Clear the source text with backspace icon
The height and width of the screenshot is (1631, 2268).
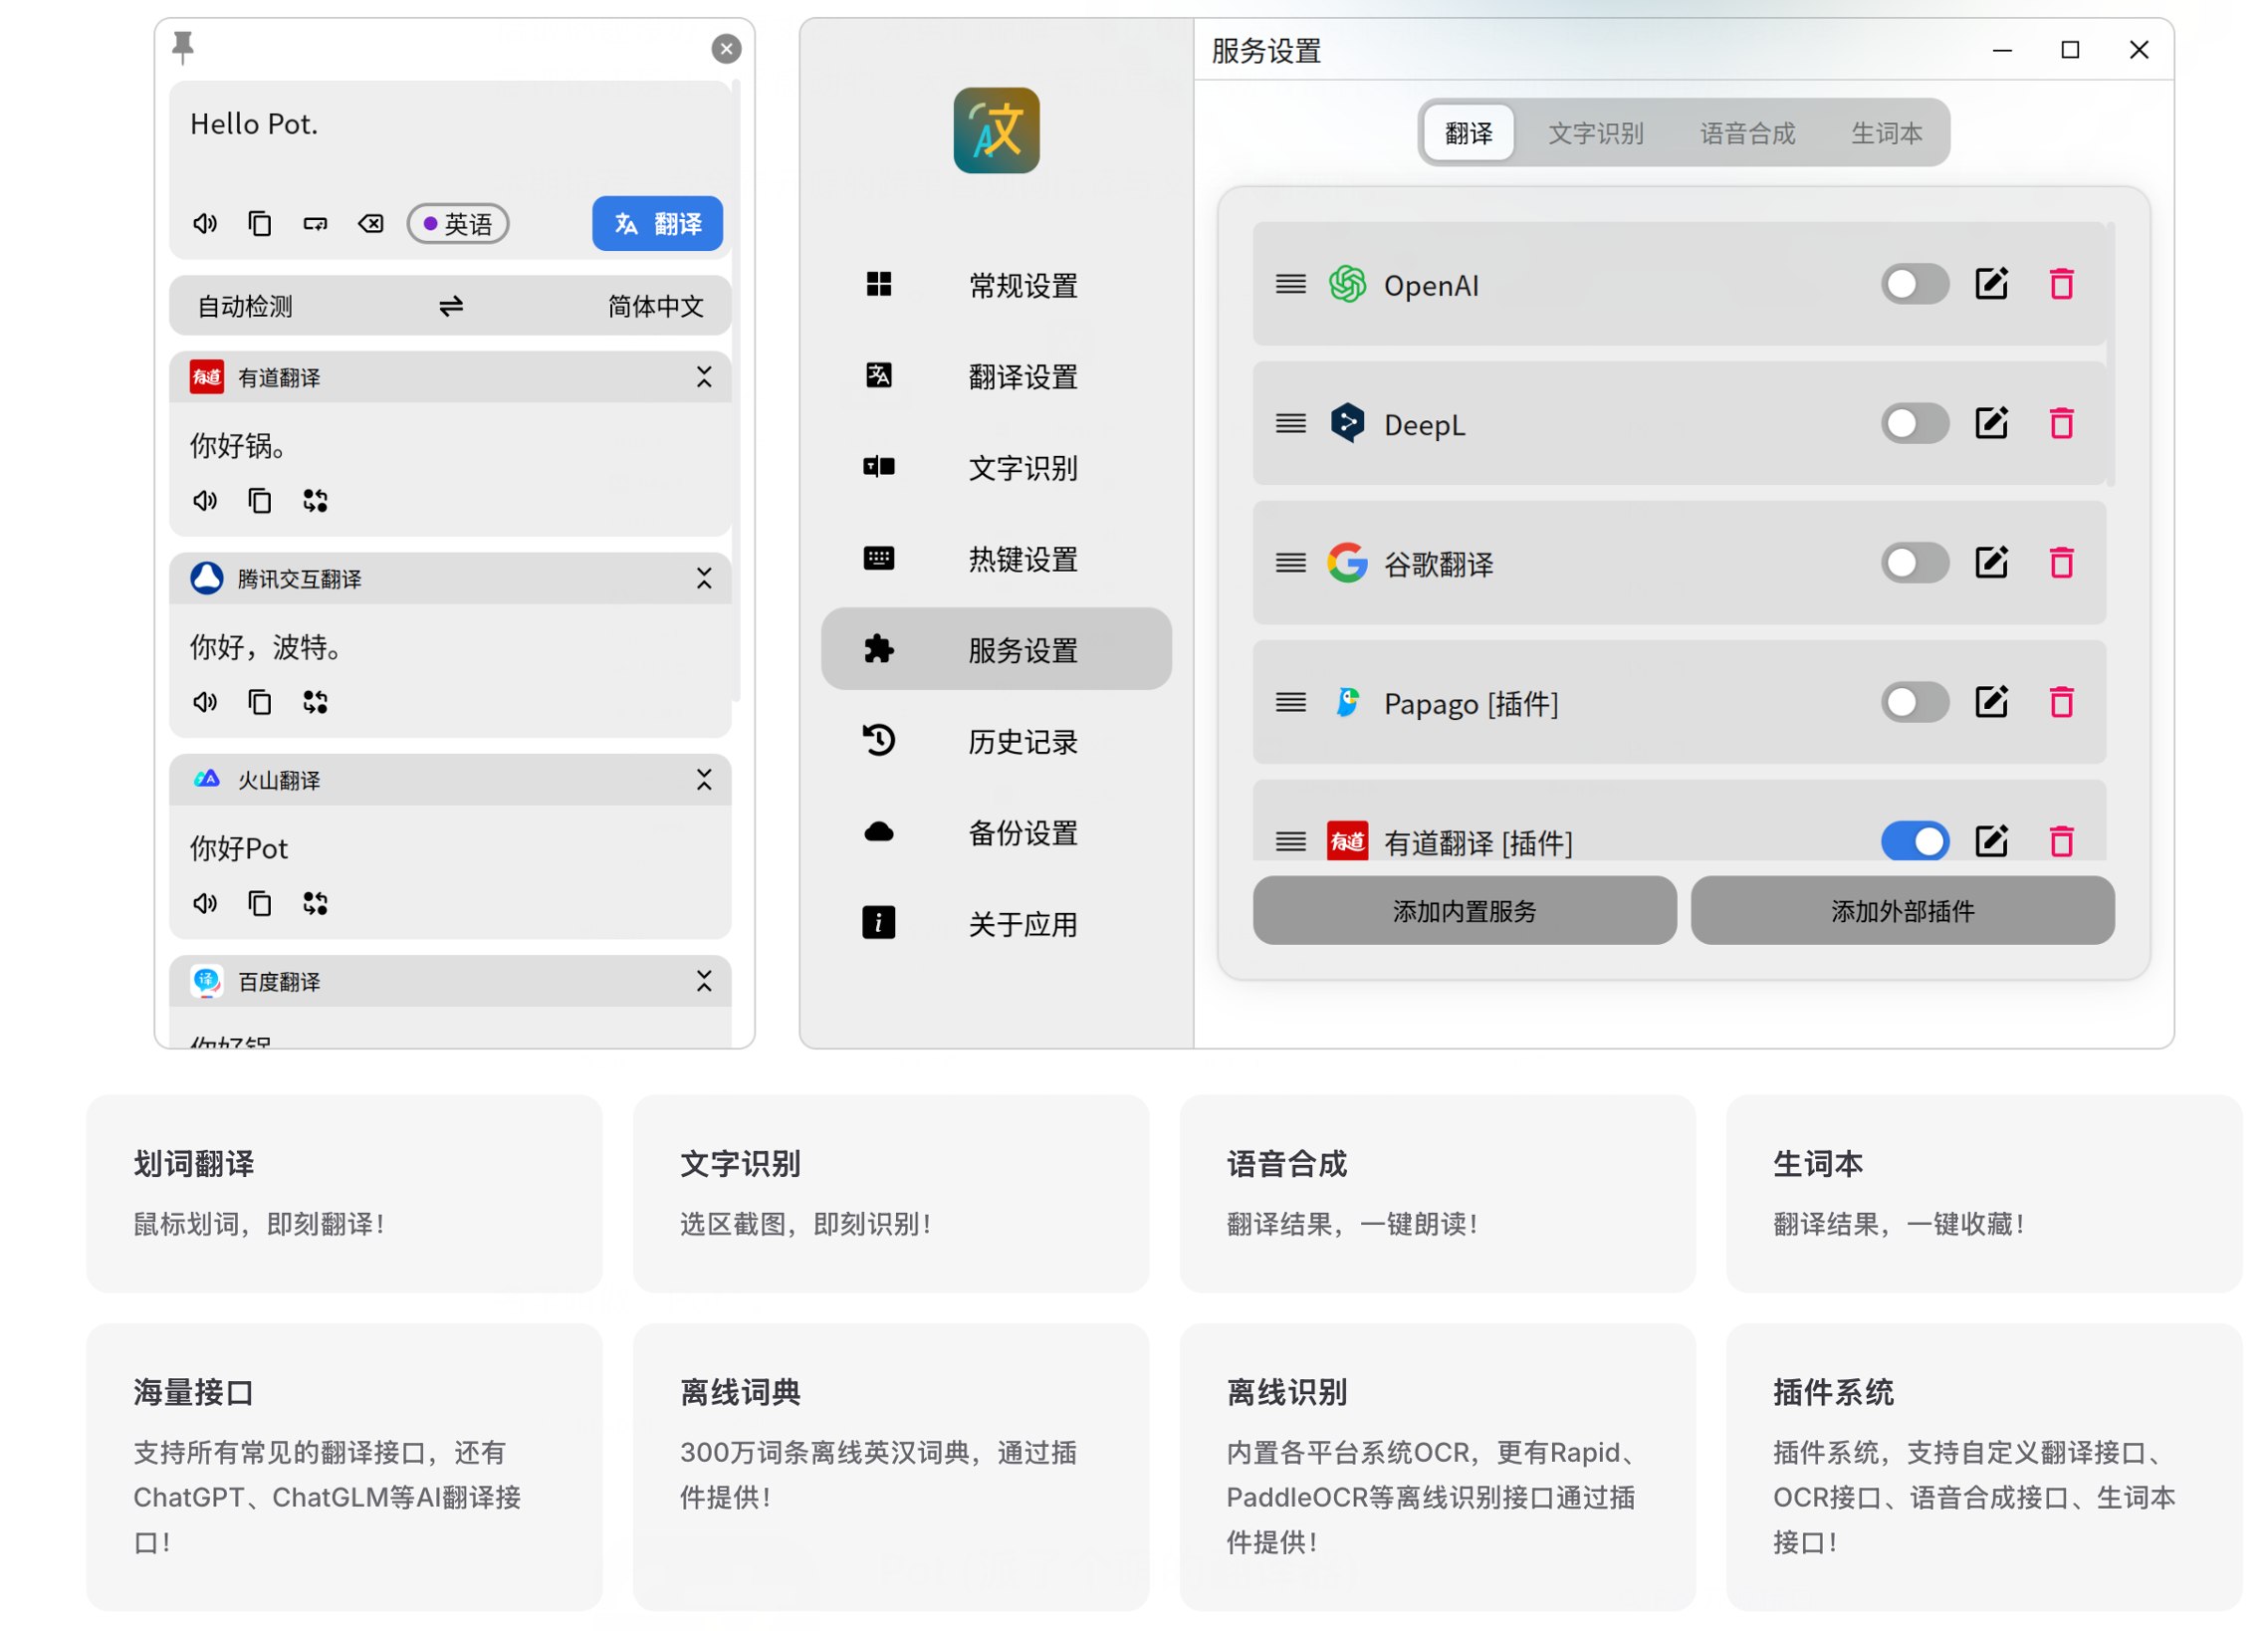pos(371,223)
